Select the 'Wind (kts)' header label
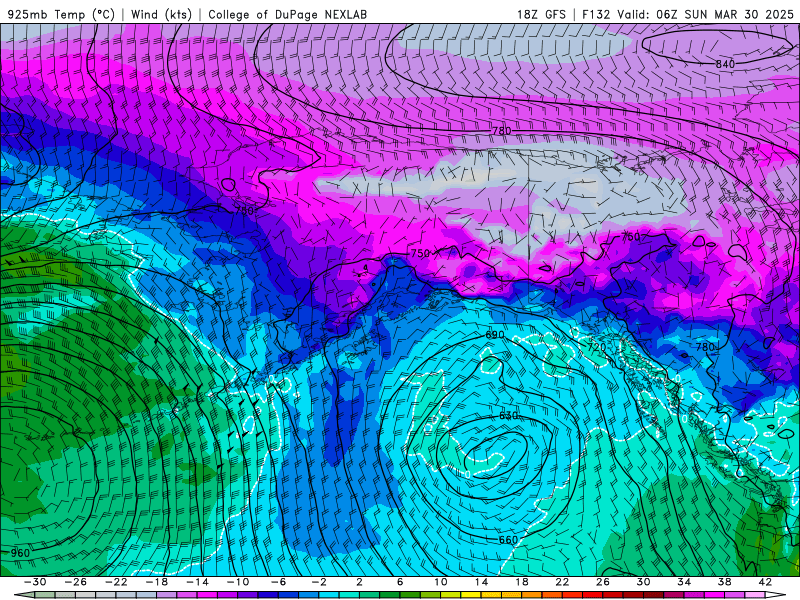Viewport: 800px width, 600px height. pos(161,15)
